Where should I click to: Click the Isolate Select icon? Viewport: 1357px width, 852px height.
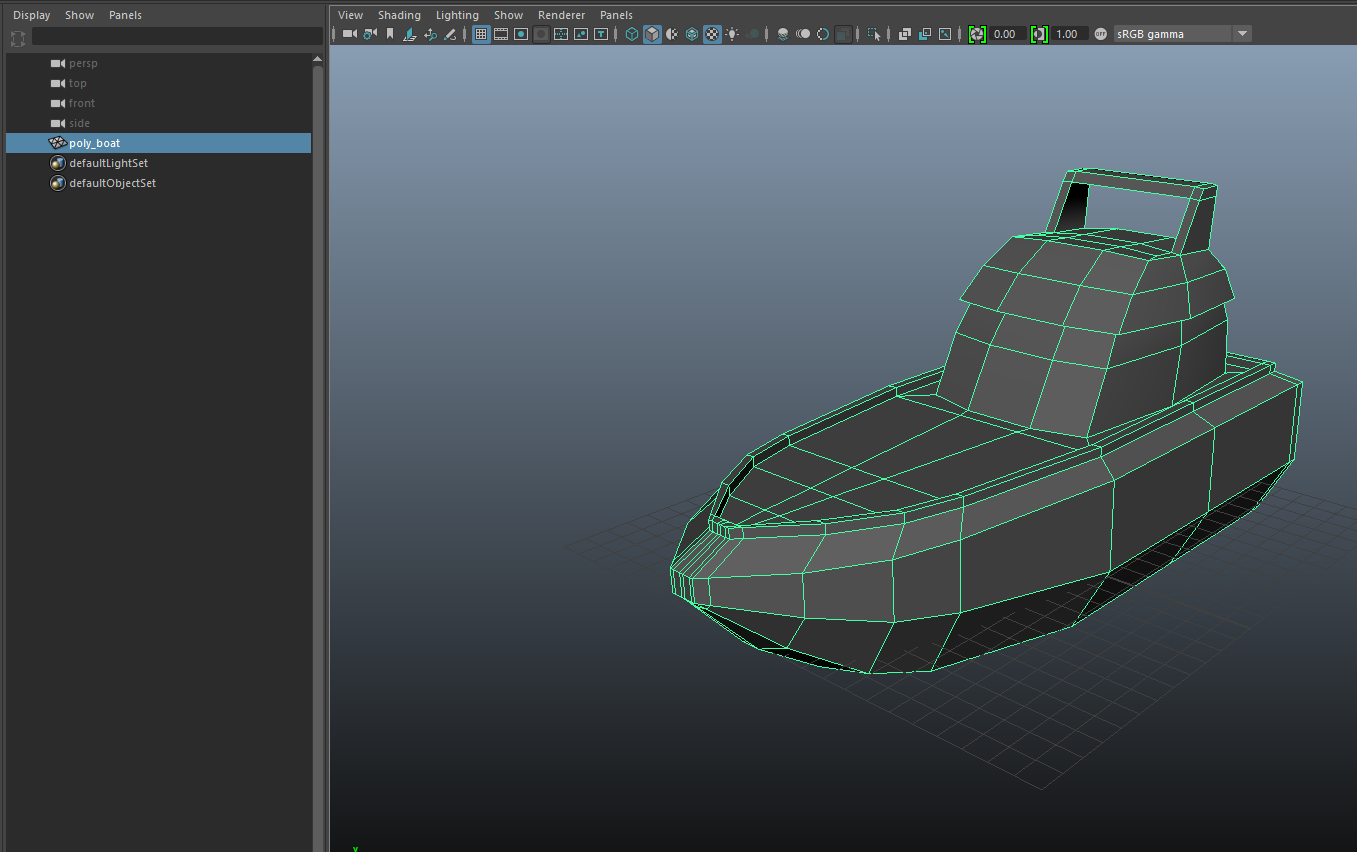[874, 34]
